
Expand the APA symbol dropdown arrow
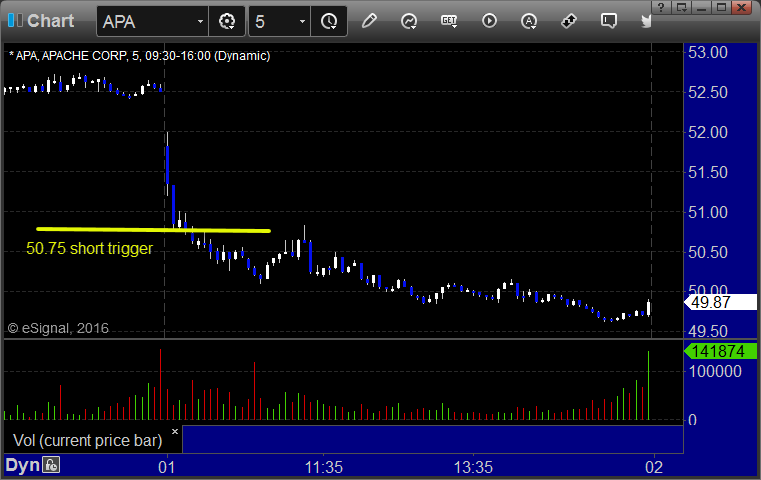click(x=200, y=22)
